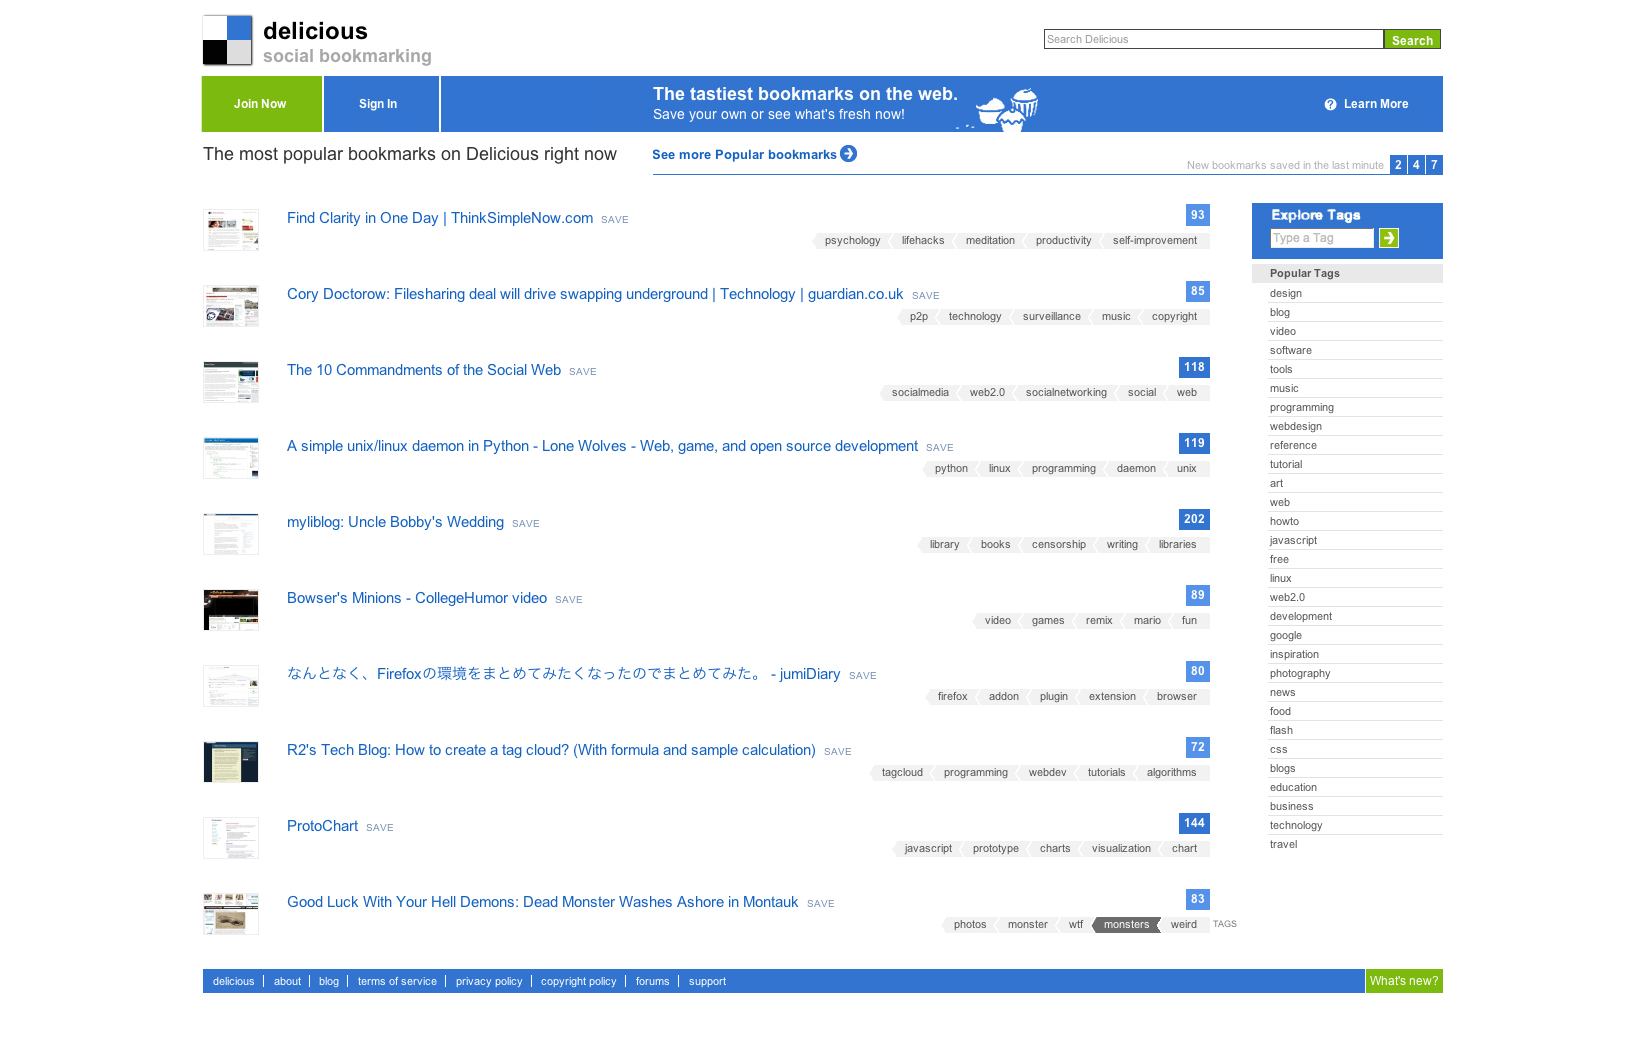
Task: Click the Learn More link
Action: coord(1376,104)
